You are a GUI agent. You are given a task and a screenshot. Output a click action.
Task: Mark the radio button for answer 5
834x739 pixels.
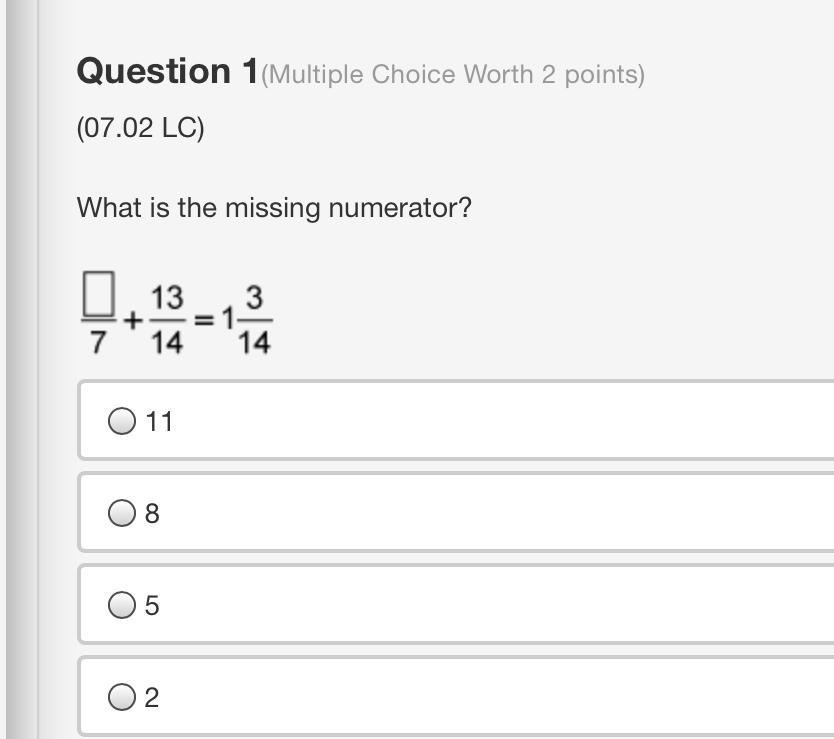122,605
